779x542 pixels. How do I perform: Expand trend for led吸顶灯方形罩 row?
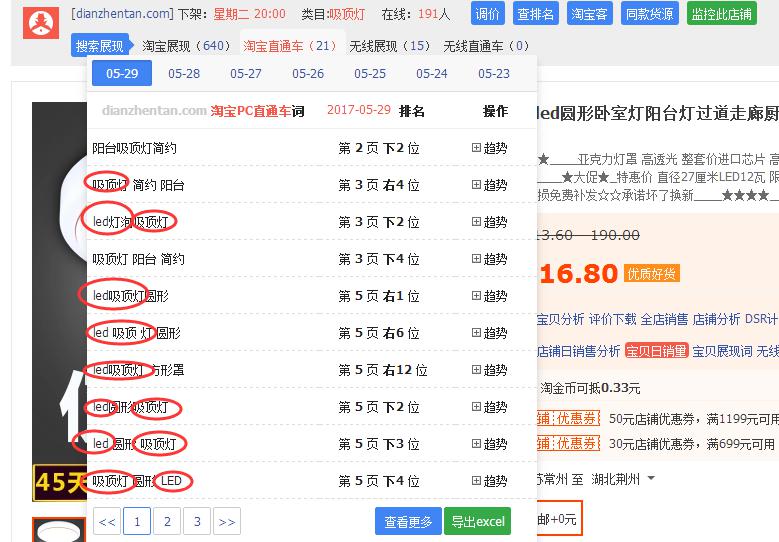click(489, 370)
